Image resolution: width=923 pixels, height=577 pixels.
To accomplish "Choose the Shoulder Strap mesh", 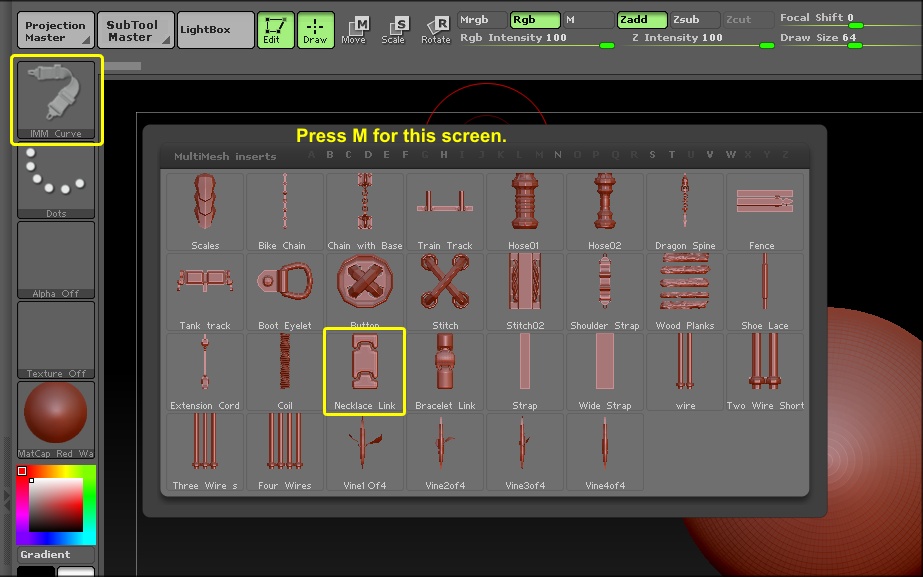I will point(605,292).
